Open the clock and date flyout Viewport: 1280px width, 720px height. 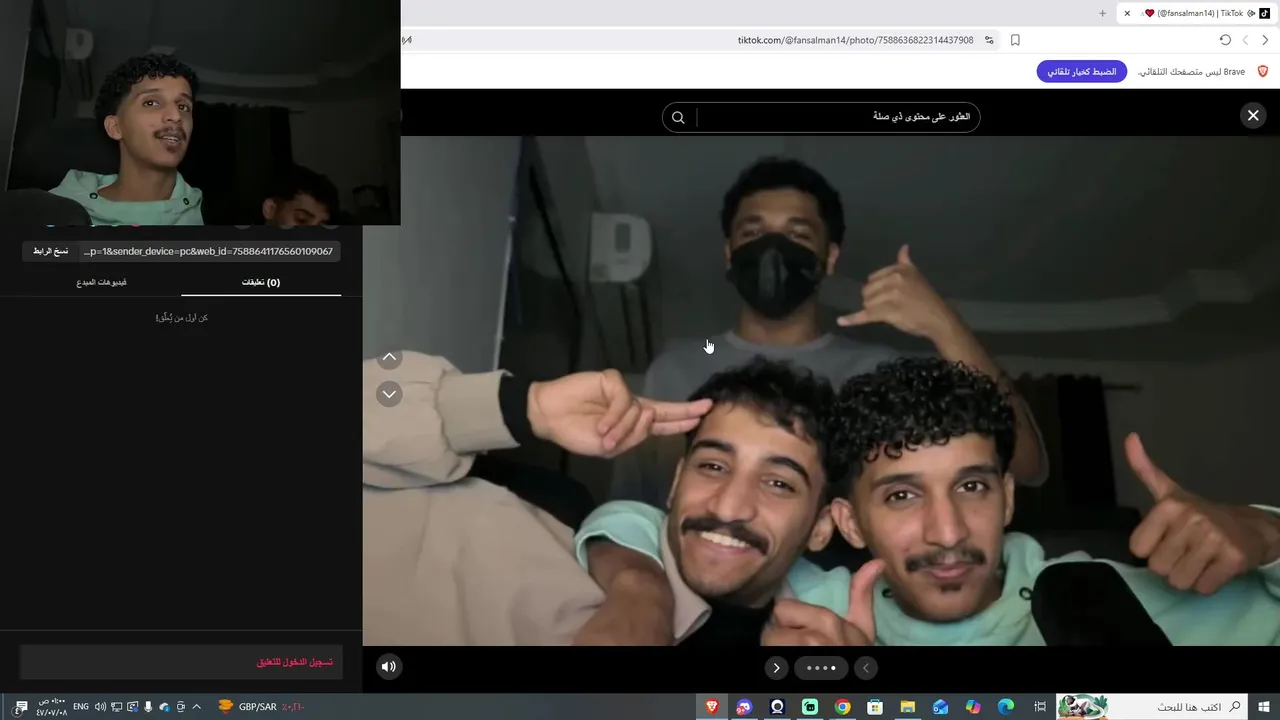52,707
